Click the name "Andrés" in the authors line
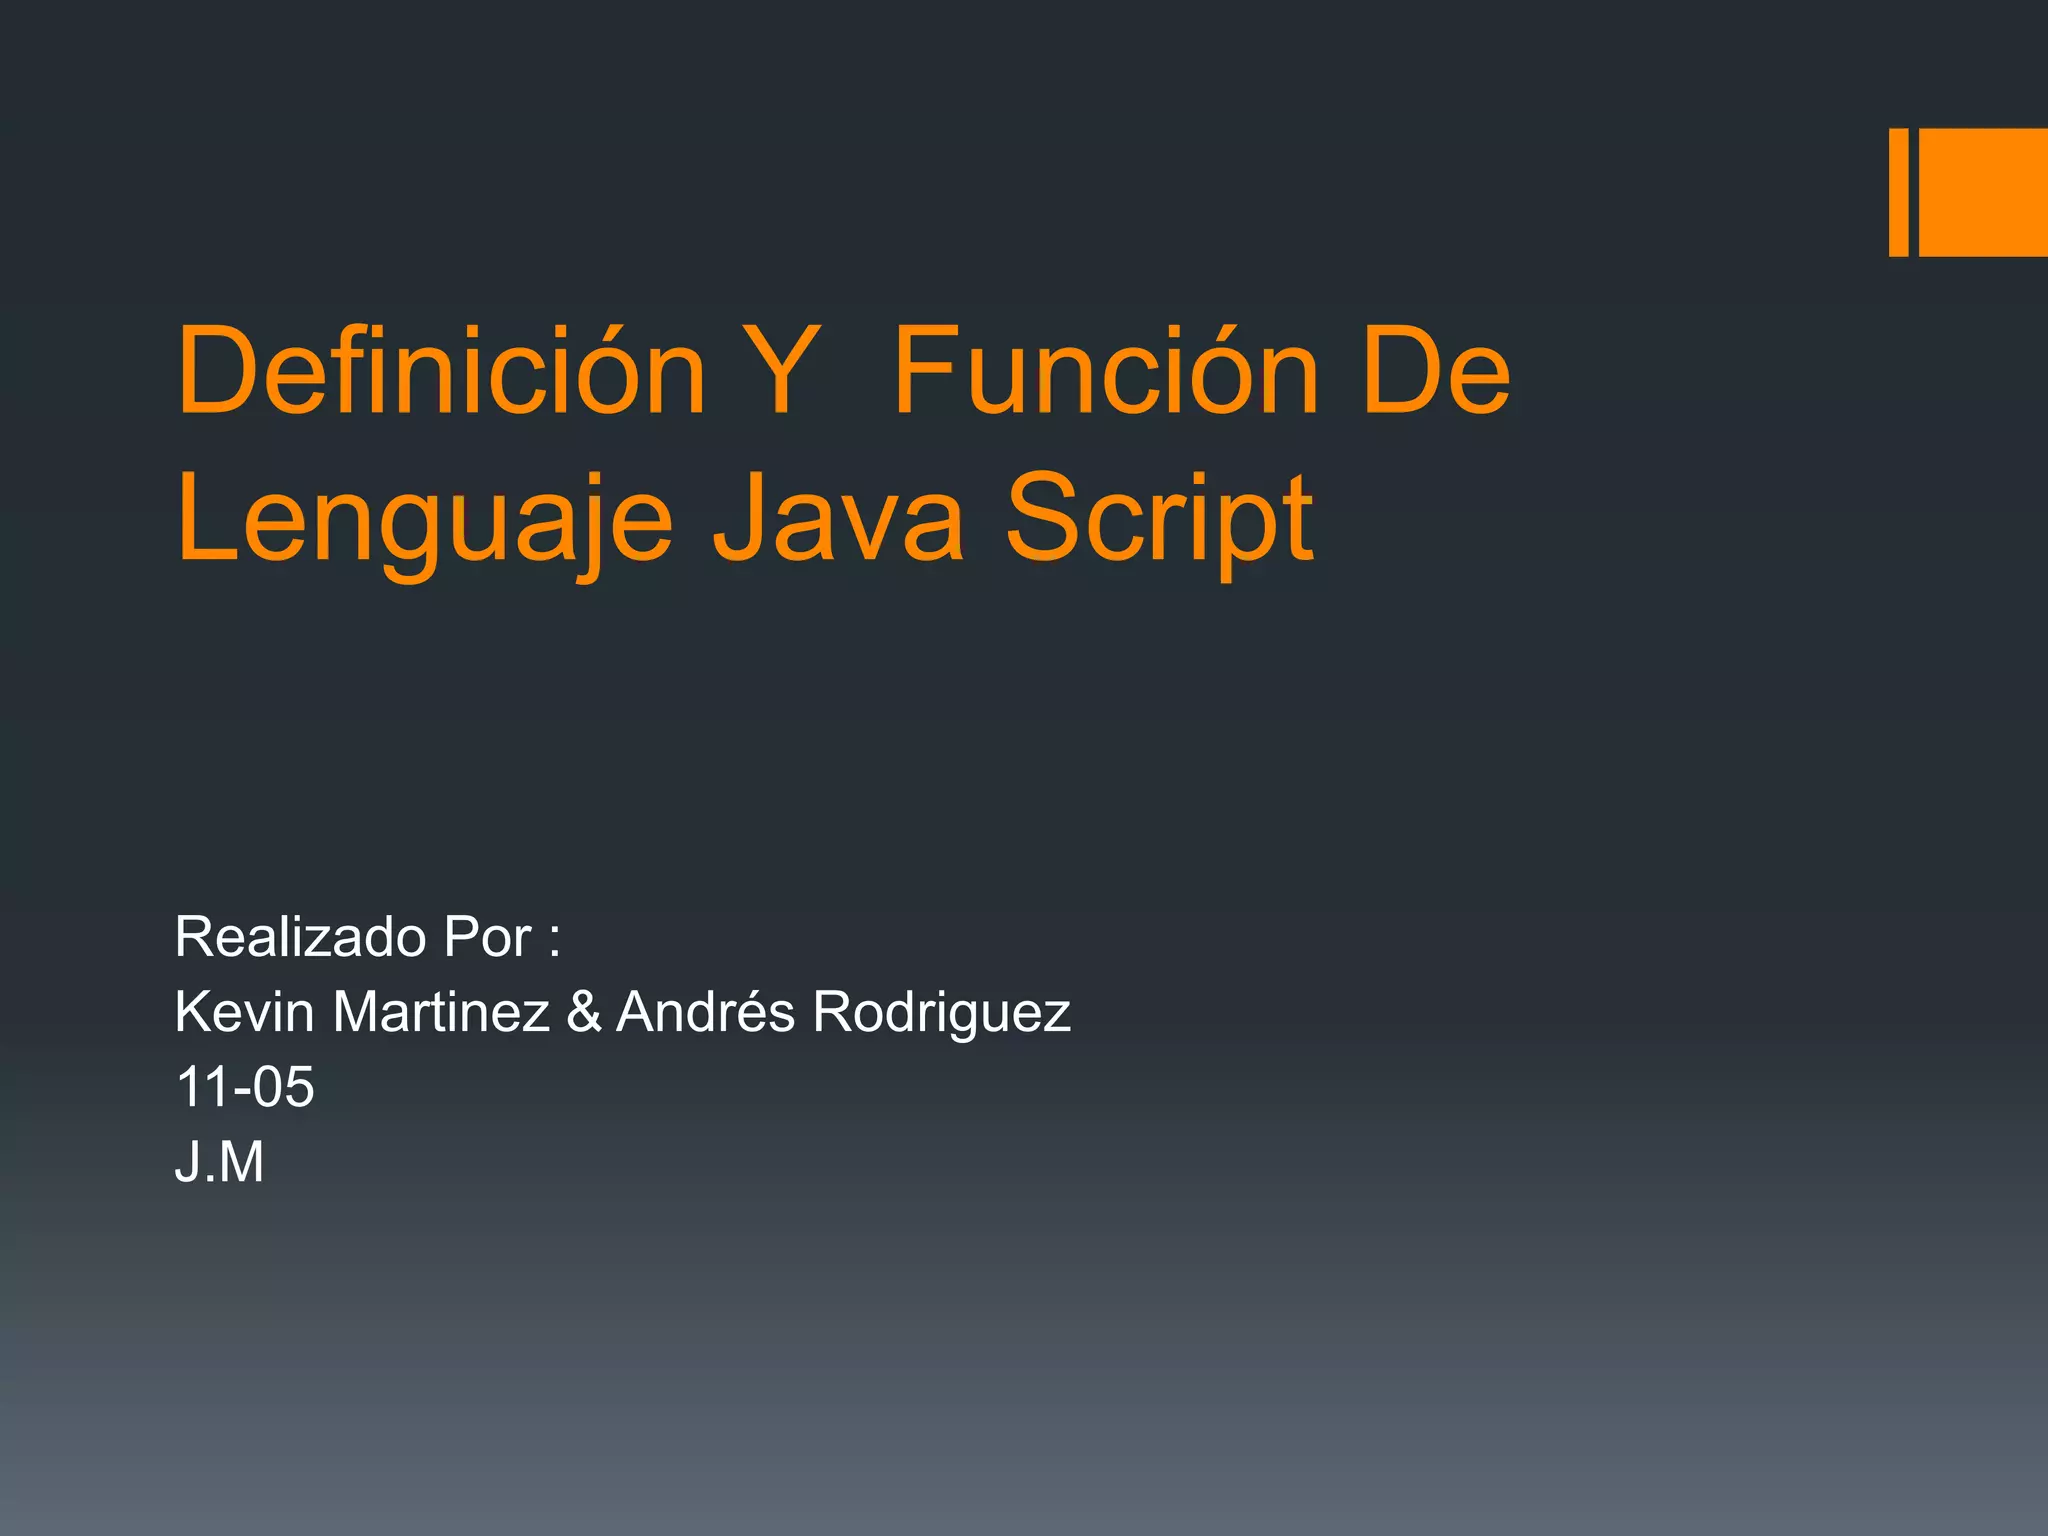Image resolution: width=2048 pixels, height=1536 pixels. coord(705,1012)
